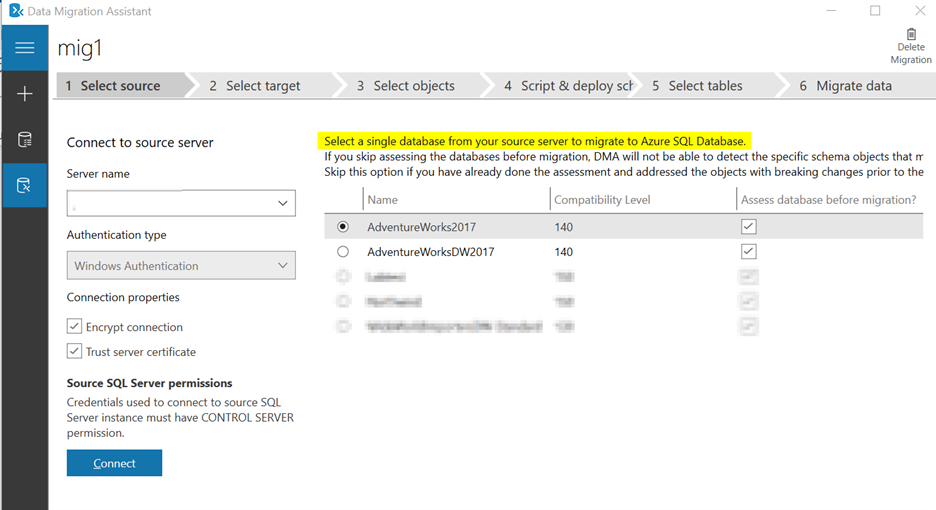
Task: Go to step 1 Select source
Action: 121,86
